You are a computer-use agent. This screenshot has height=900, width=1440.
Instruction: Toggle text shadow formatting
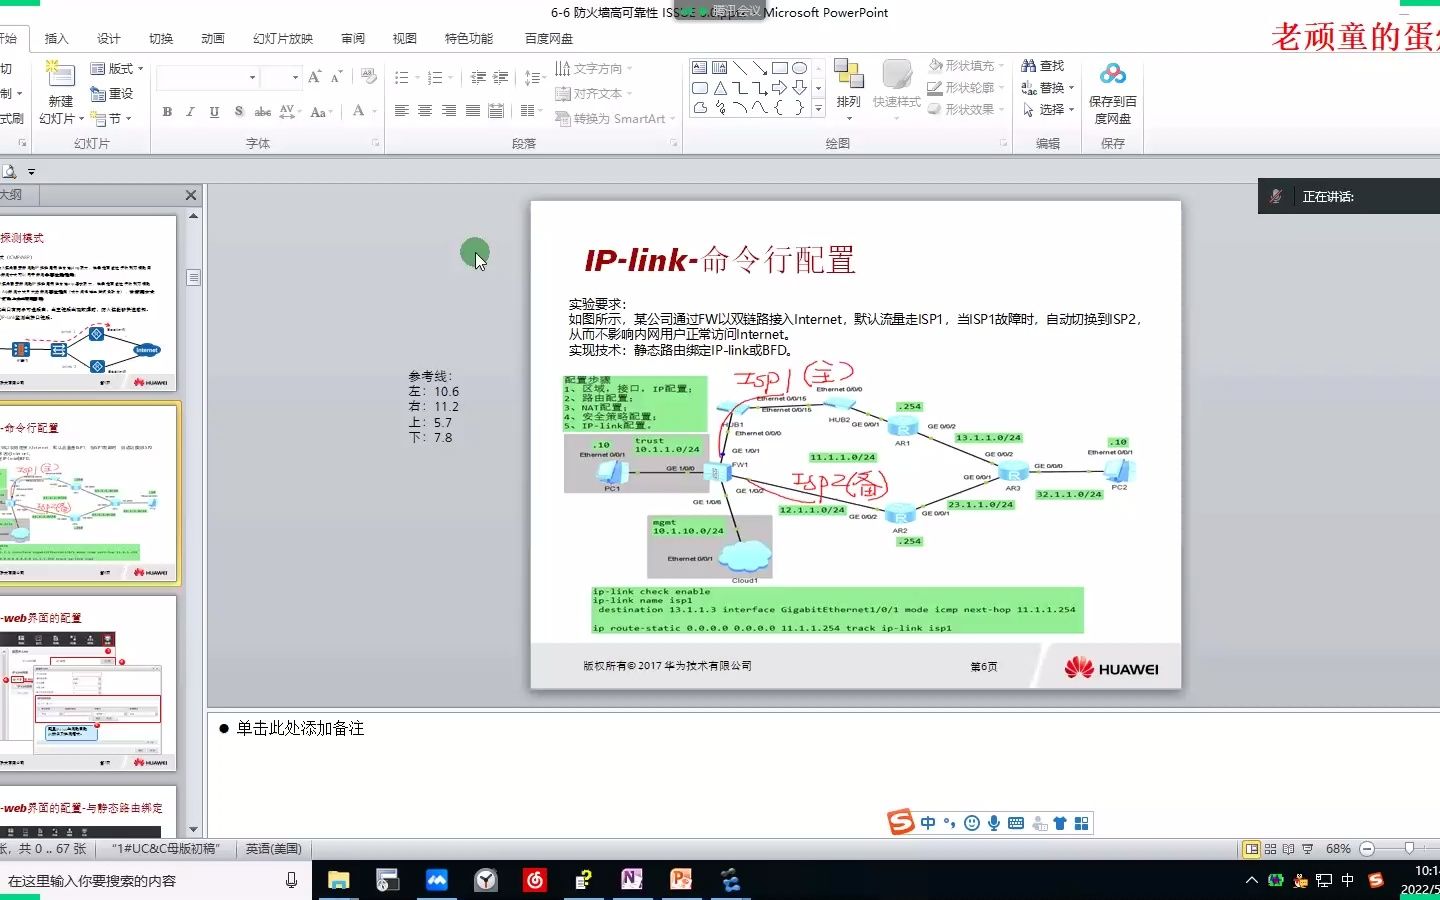(x=238, y=112)
